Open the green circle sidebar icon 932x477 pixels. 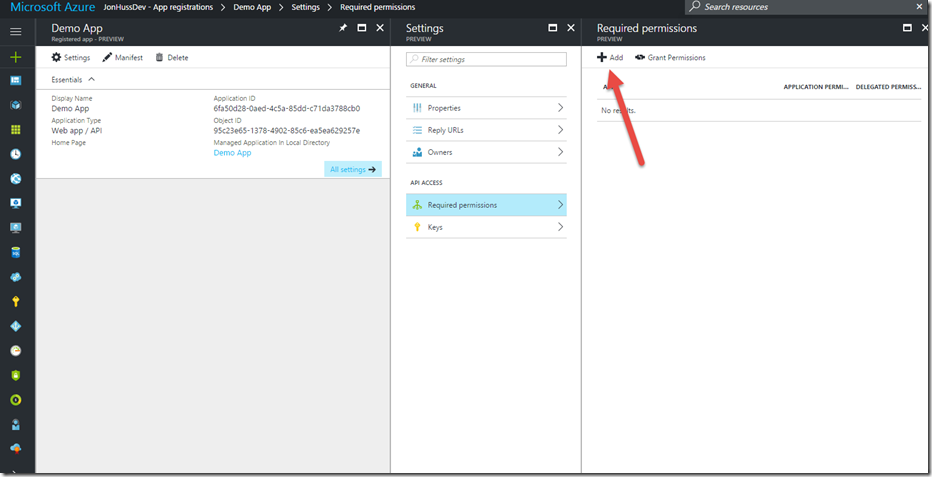(16, 400)
